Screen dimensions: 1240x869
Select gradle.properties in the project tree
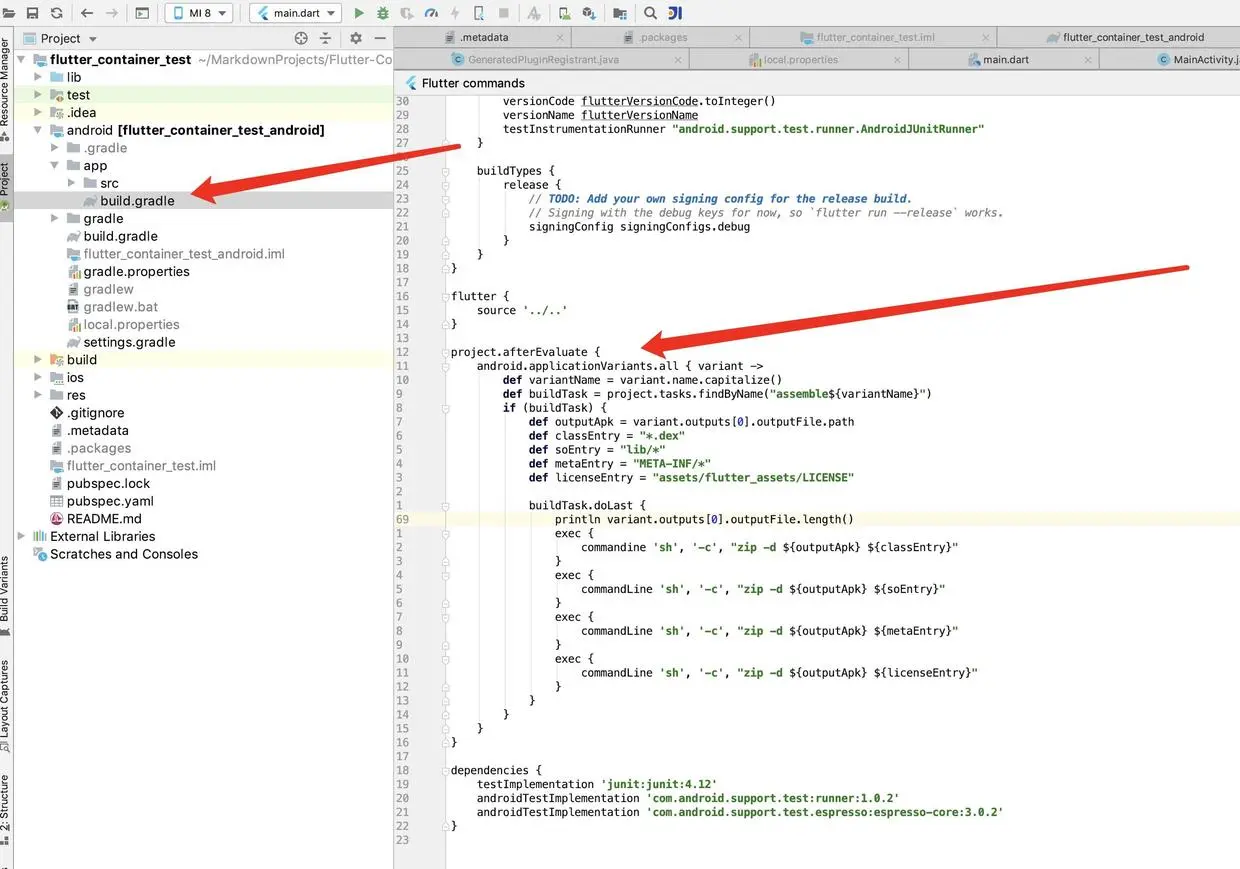136,271
